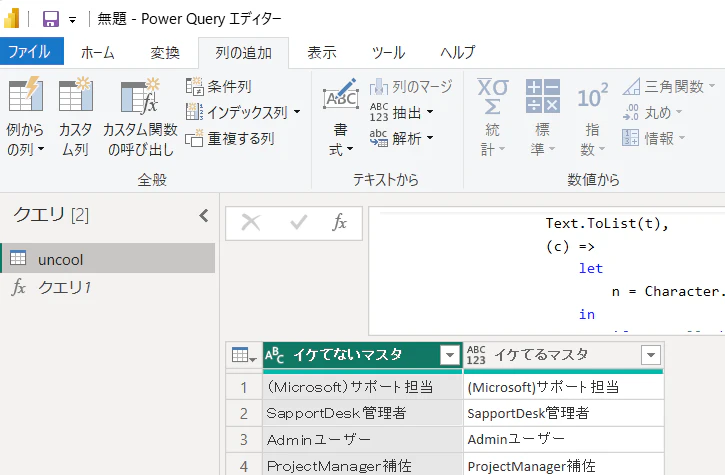725x475 pixels.
Task: Click ProjectManager補佐 cell in イケてないマスタ
Action: 362,465
